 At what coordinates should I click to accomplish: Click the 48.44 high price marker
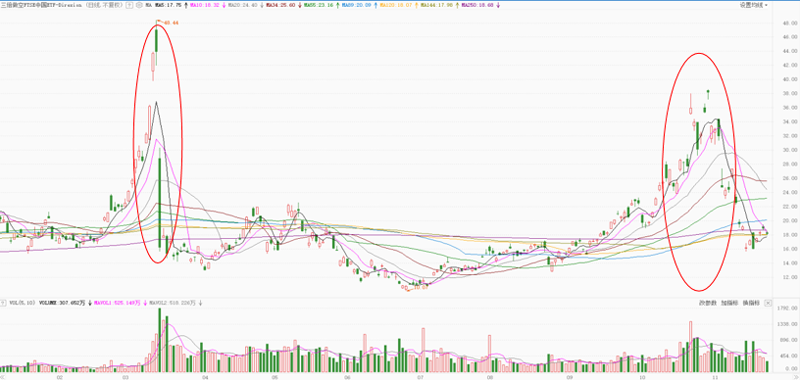coord(170,23)
